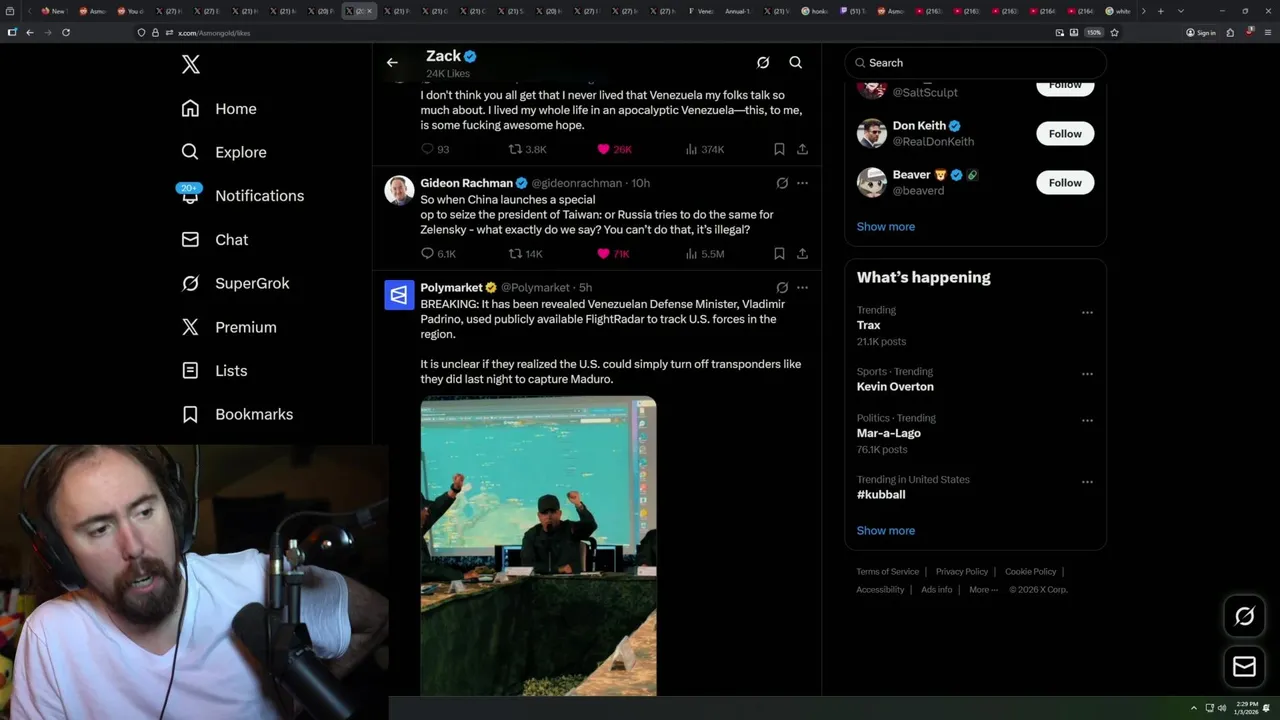1280x720 pixels.
Task: Bookmark Gideon Rachman's post
Action: tap(779, 254)
